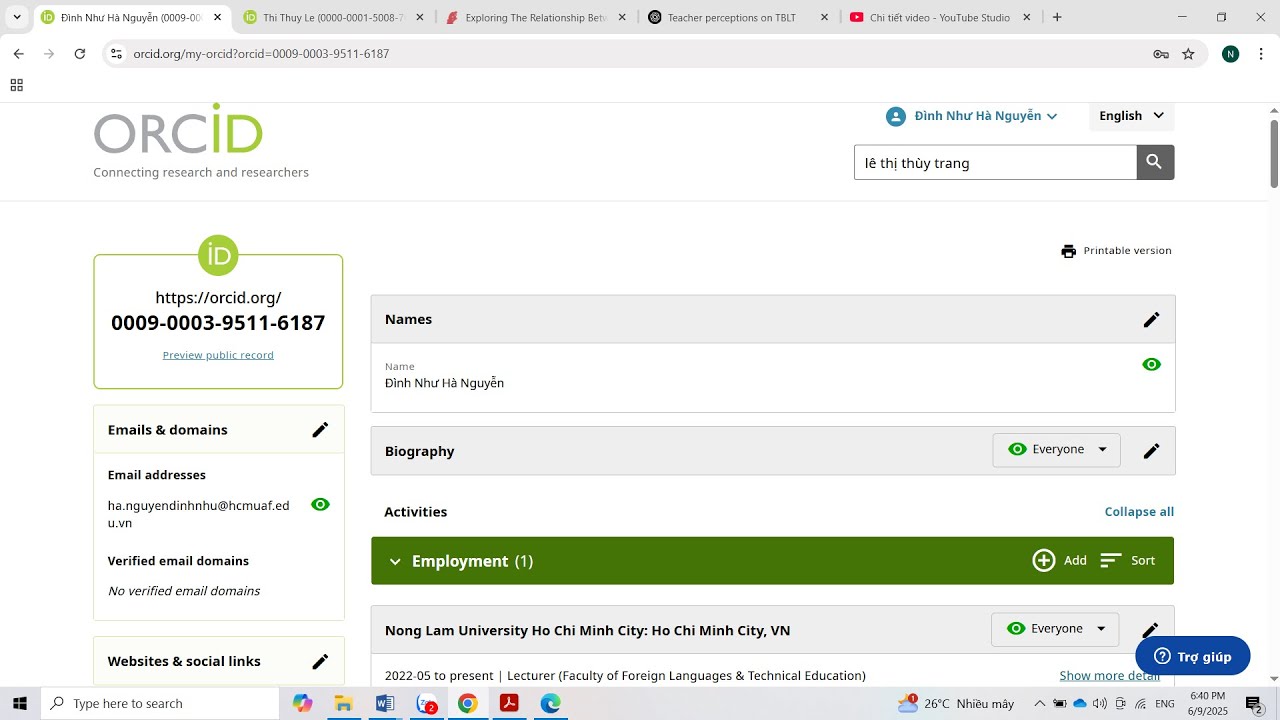Add a new Employment entry

1060,561
